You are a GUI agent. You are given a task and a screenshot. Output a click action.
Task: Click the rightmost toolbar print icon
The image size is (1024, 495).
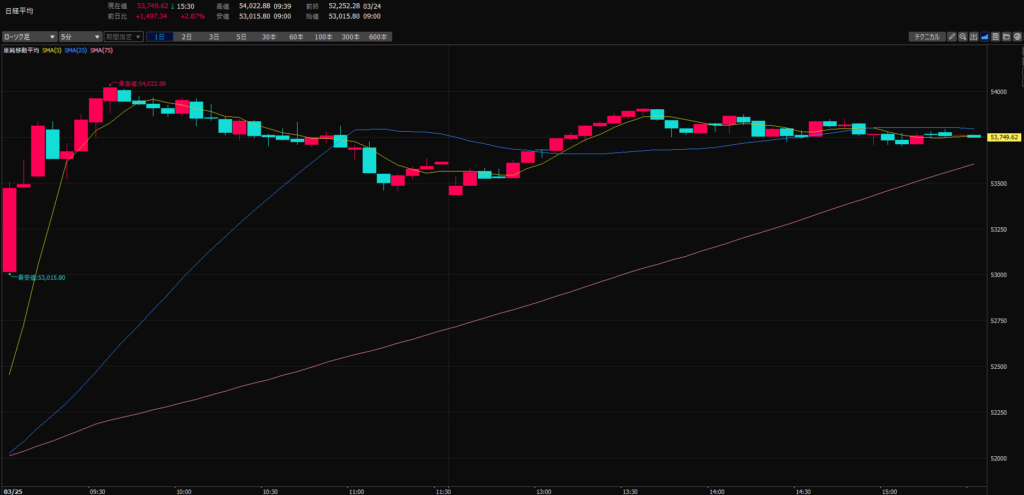pos(1017,37)
